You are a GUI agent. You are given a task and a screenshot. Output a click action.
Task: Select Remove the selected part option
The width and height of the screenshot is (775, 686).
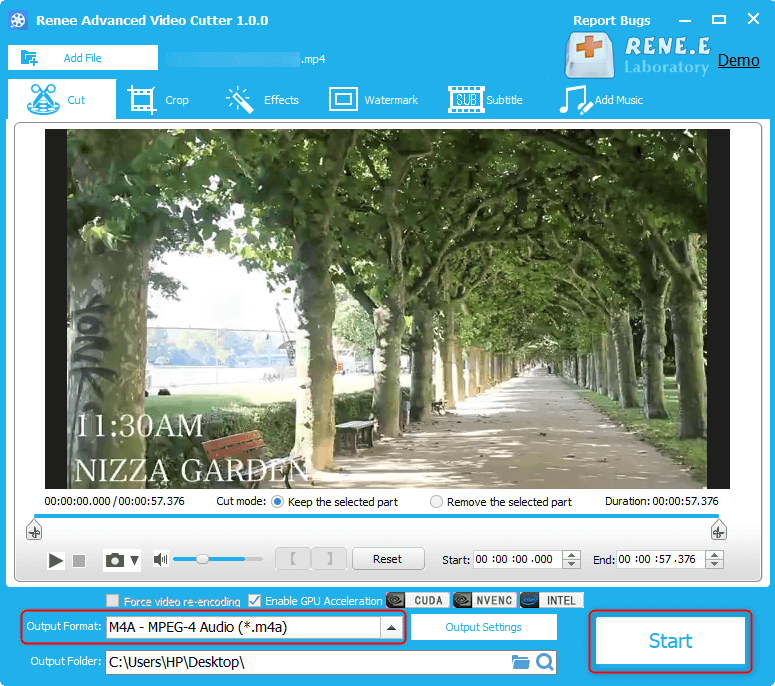coord(436,502)
